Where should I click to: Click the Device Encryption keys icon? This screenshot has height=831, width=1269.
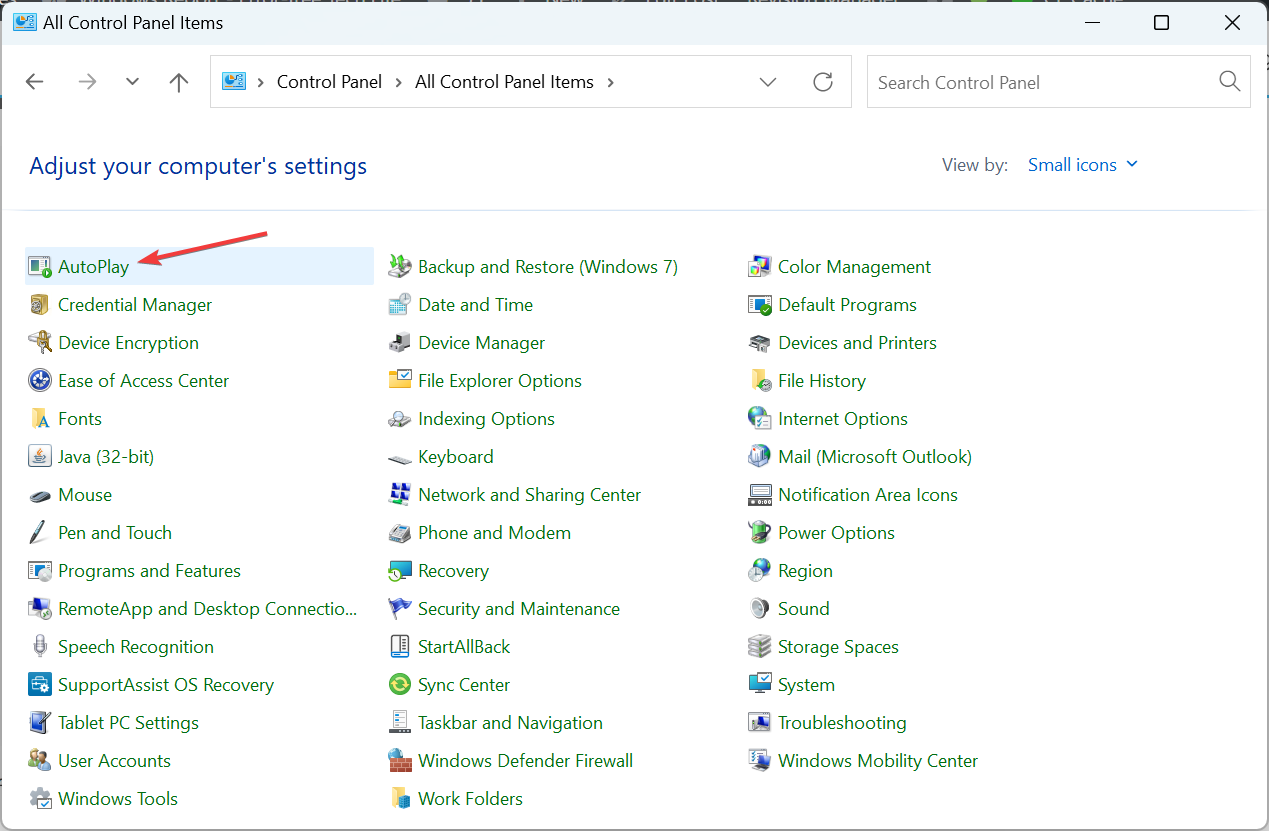point(40,343)
